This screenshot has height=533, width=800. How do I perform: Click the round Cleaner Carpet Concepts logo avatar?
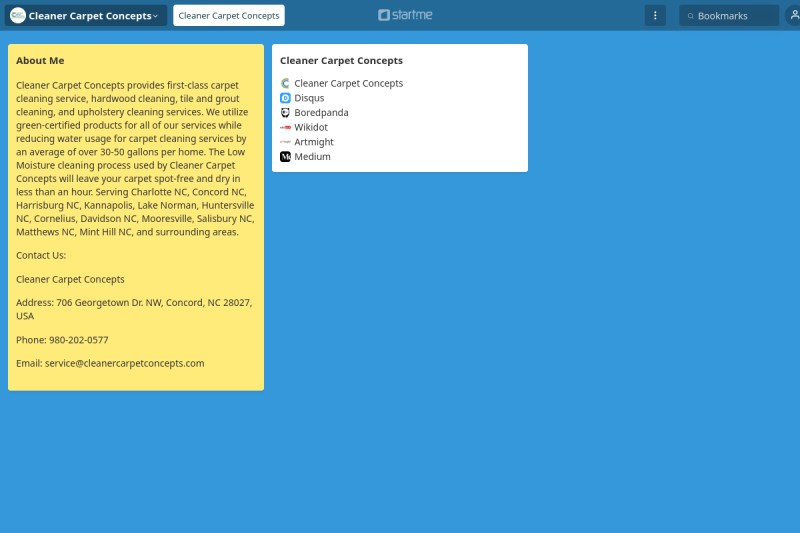click(x=18, y=15)
